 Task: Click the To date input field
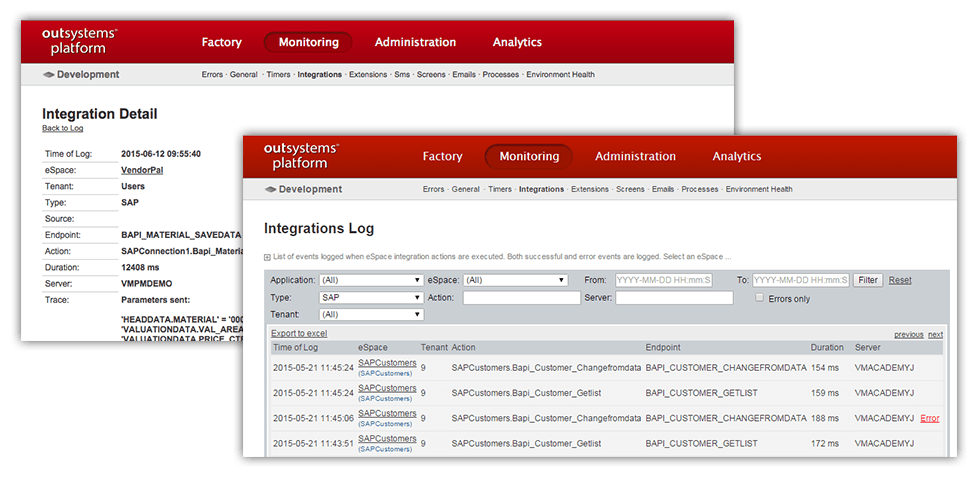801,280
